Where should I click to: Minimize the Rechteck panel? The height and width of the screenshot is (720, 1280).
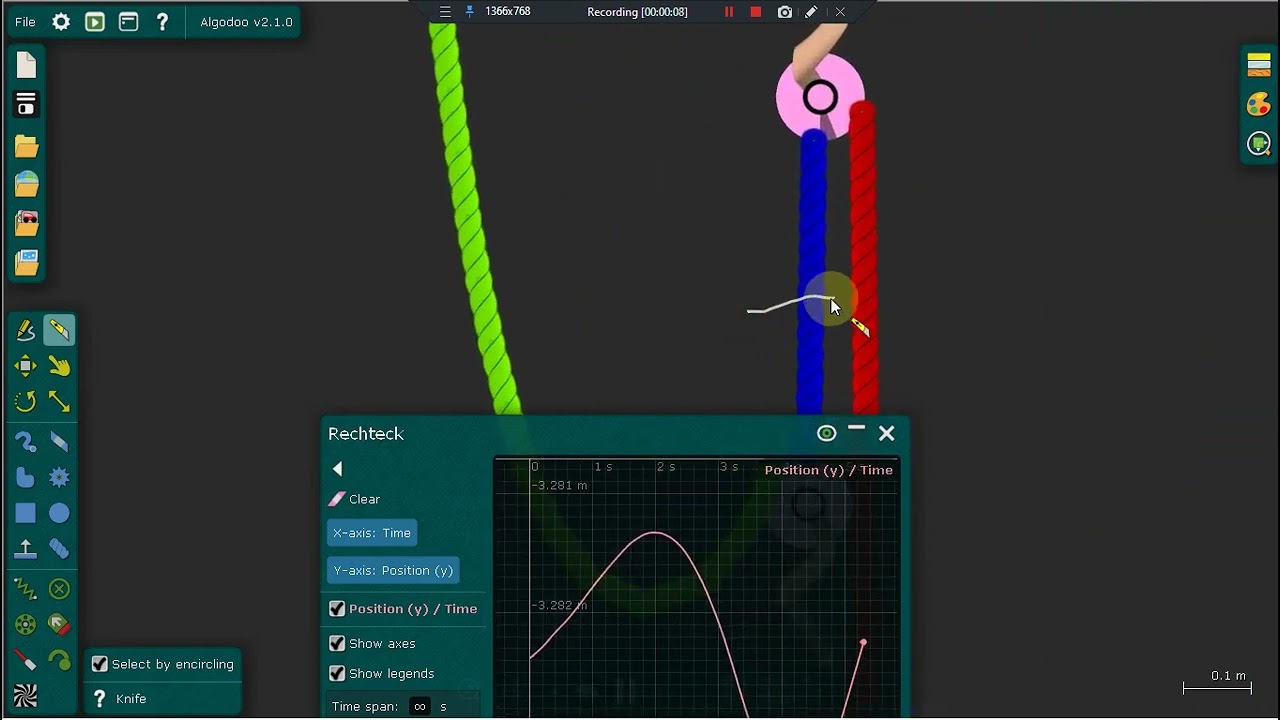(856, 430)
